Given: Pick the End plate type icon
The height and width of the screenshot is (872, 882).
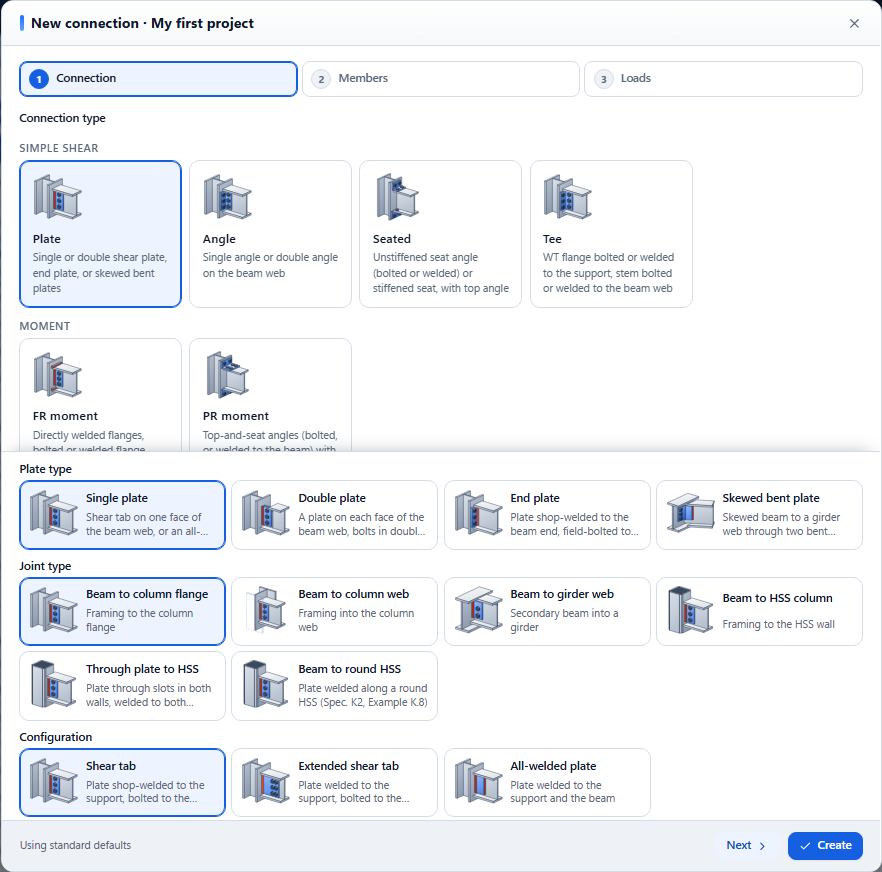Looking at the screenshot, I should pos(479,513).
